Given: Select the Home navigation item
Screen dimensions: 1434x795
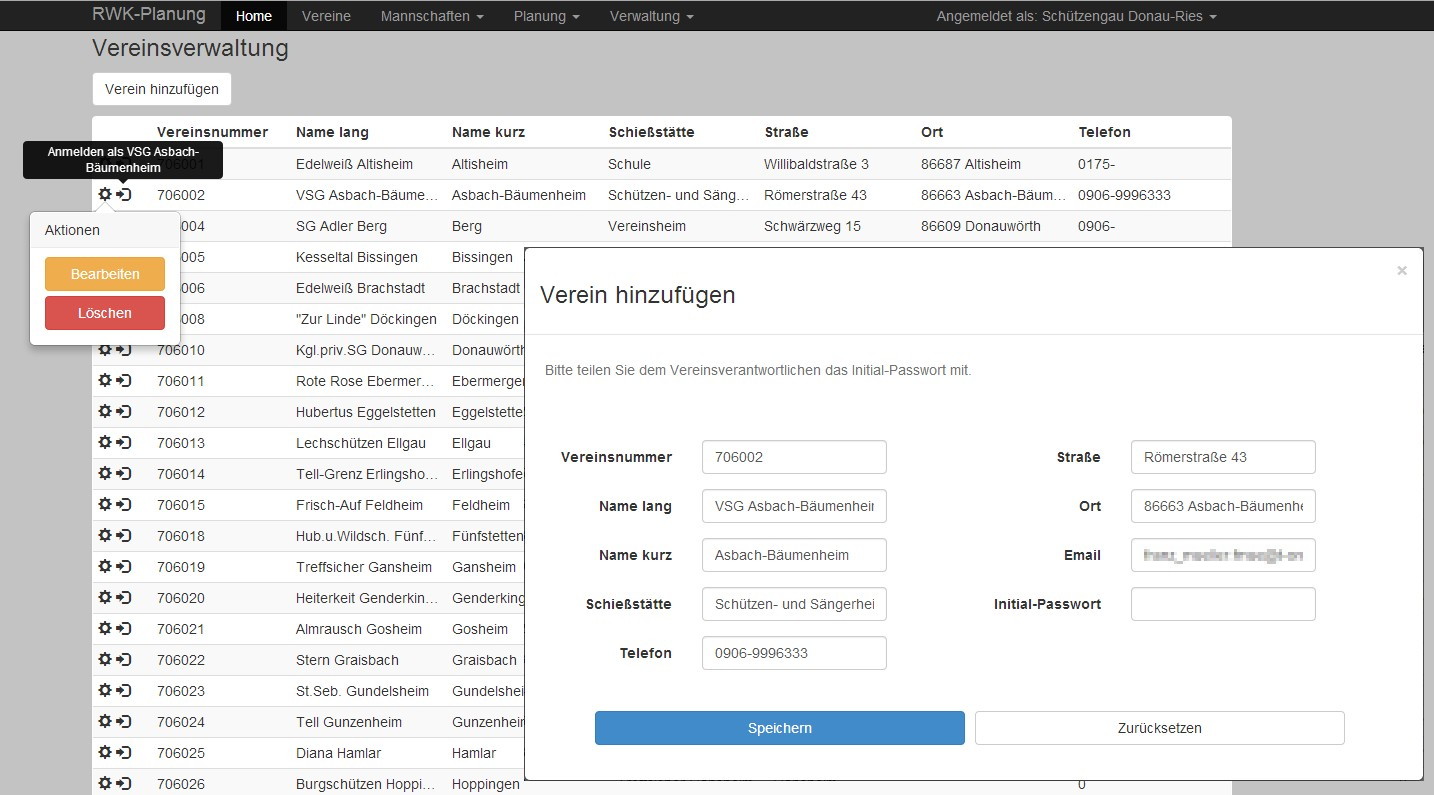Looking at the screenshot, I should point(254,16).
